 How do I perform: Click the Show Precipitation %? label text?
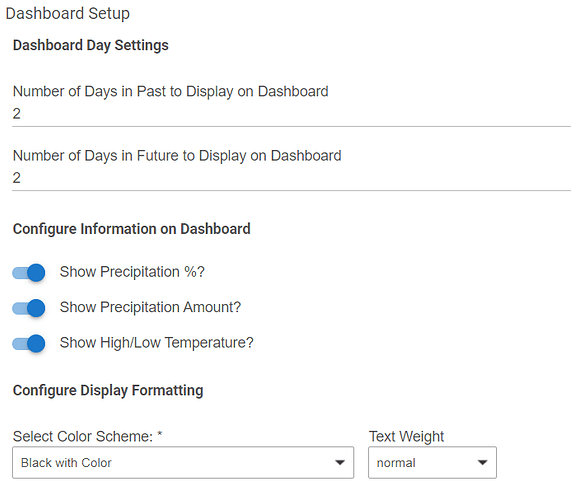point(132,272)
